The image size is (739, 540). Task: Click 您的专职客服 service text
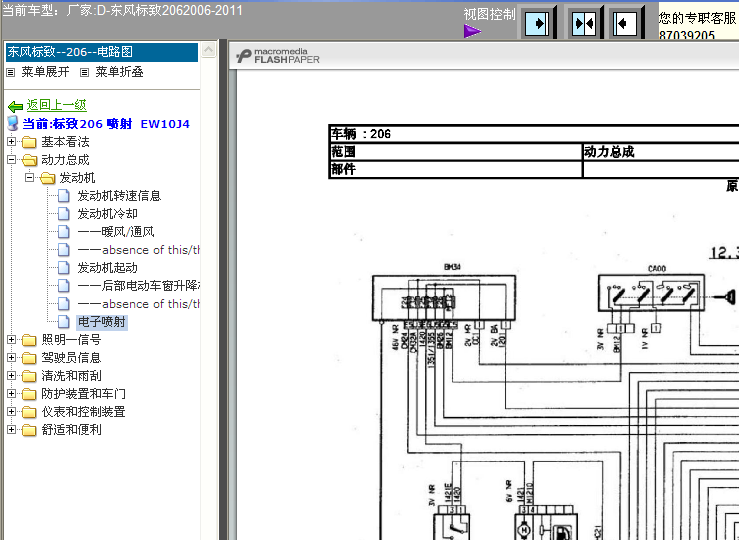(698, 18)
